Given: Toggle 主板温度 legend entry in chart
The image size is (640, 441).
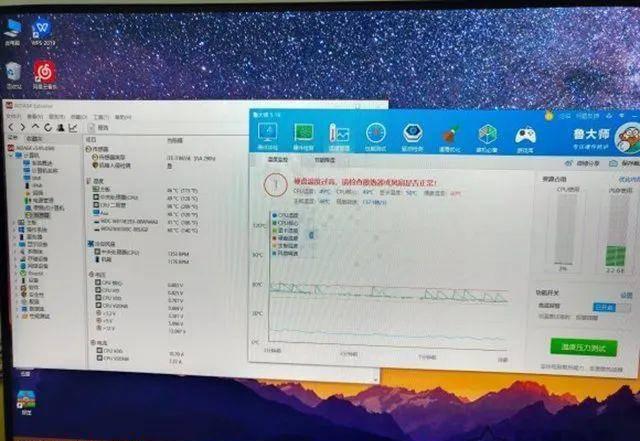Looking at the screenshot, I should [285, 246].
